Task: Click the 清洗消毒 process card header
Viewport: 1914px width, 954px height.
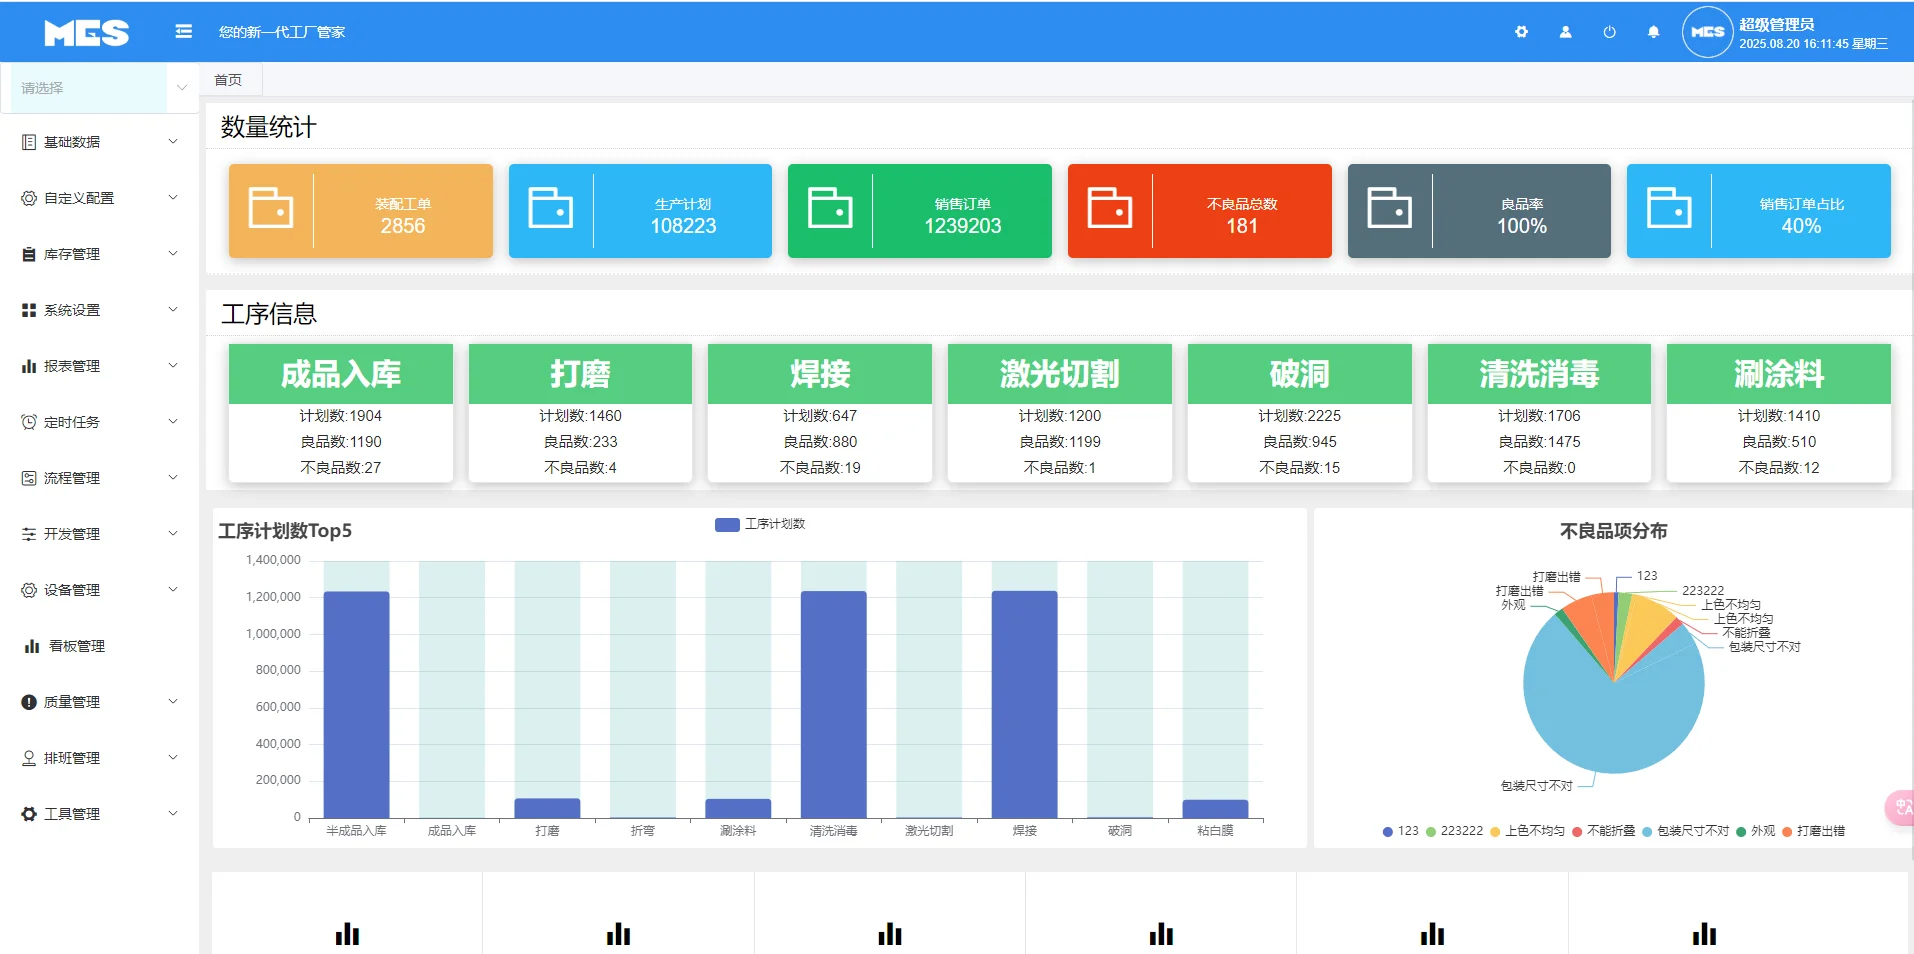Action: tap(1539, 374)
